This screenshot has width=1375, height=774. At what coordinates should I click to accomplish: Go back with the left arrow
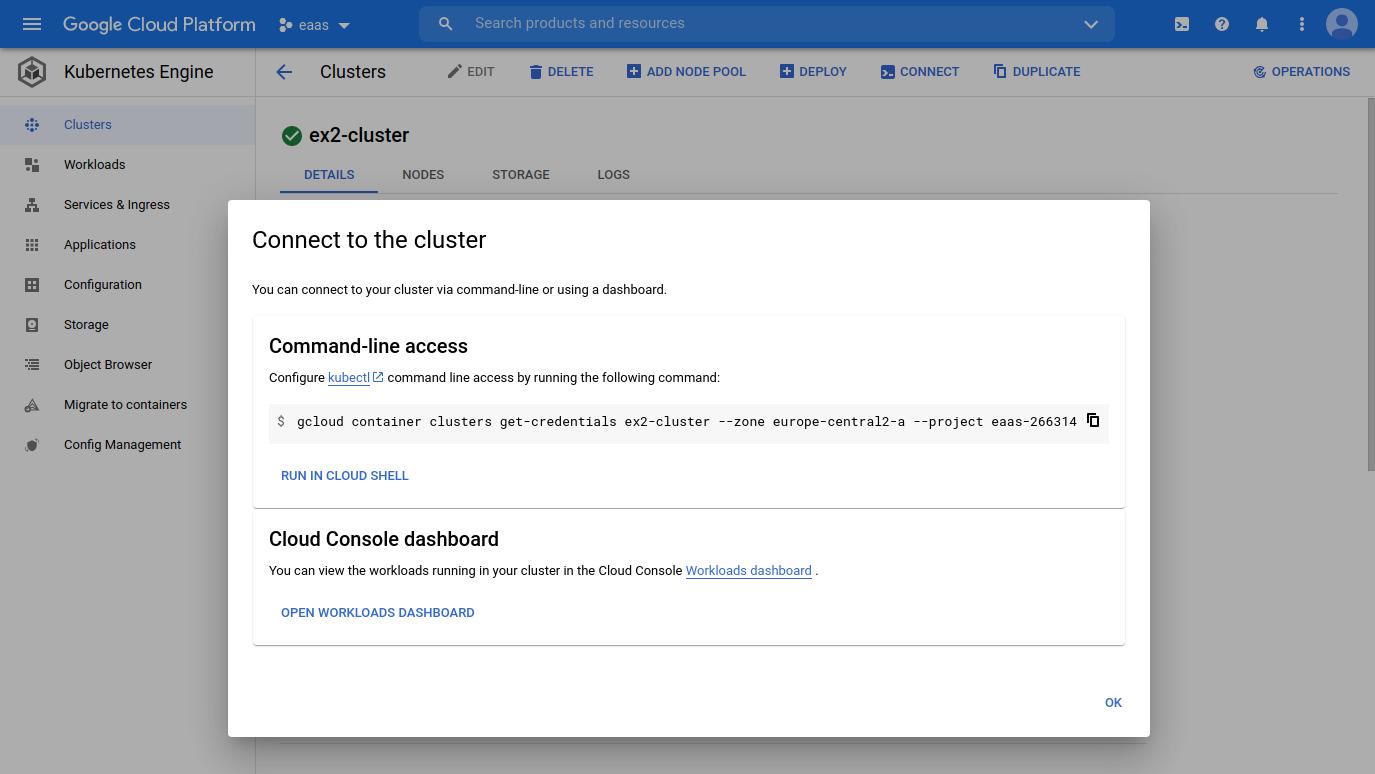pos(284,72)
